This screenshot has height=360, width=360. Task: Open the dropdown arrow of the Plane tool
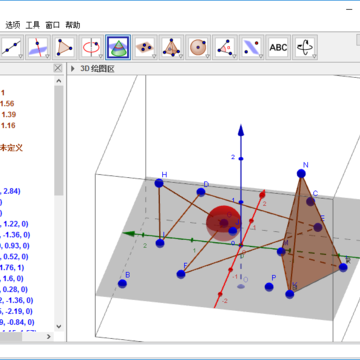pos(153,56)
